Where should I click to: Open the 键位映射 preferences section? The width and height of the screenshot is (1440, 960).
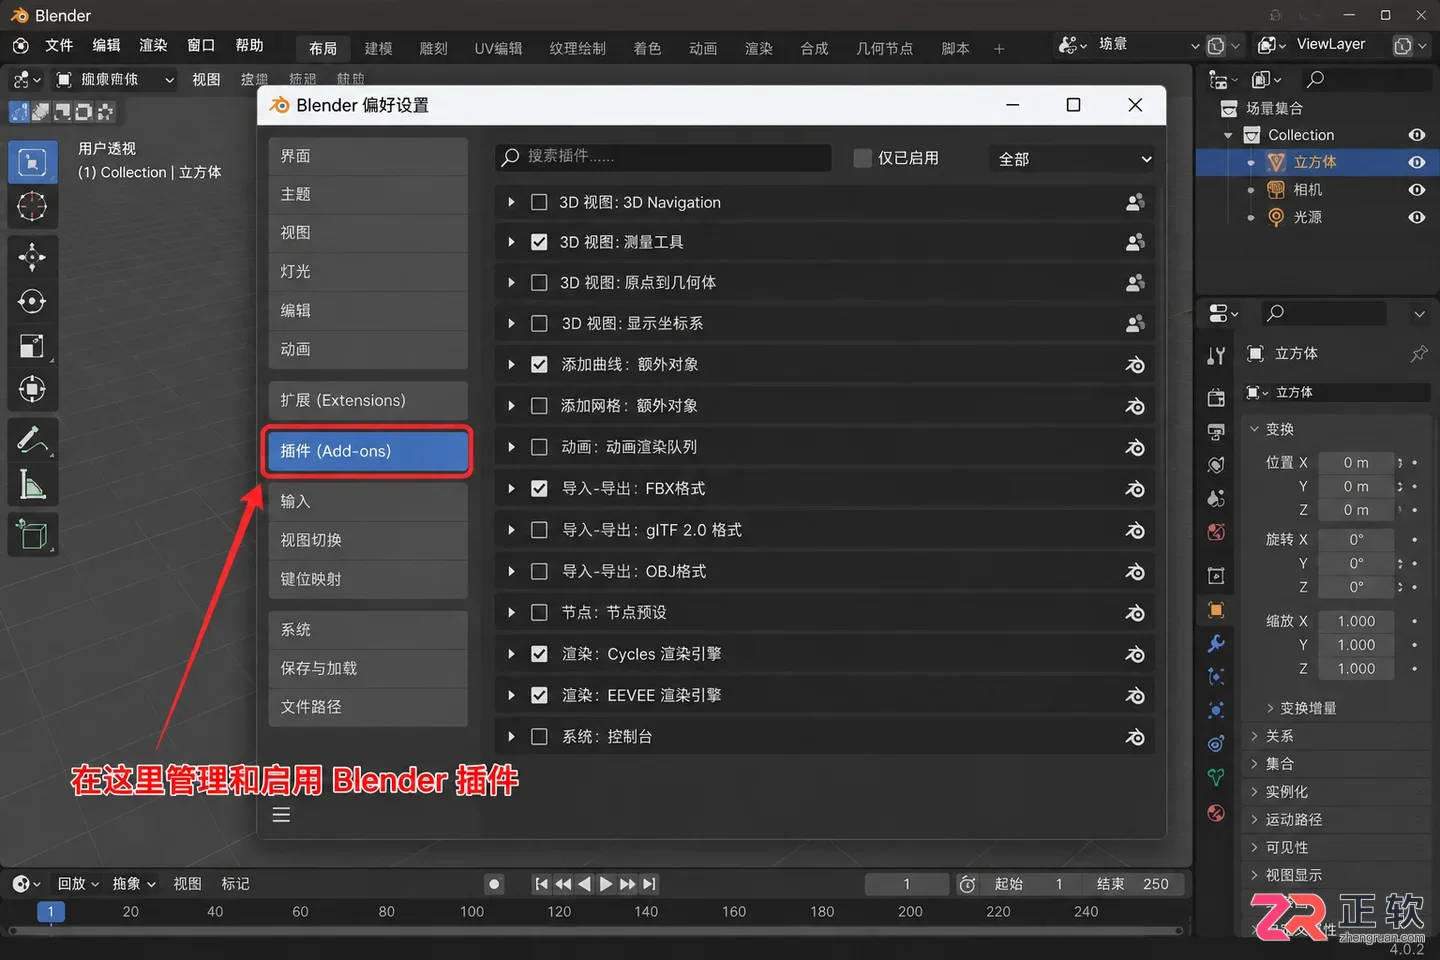368,579
